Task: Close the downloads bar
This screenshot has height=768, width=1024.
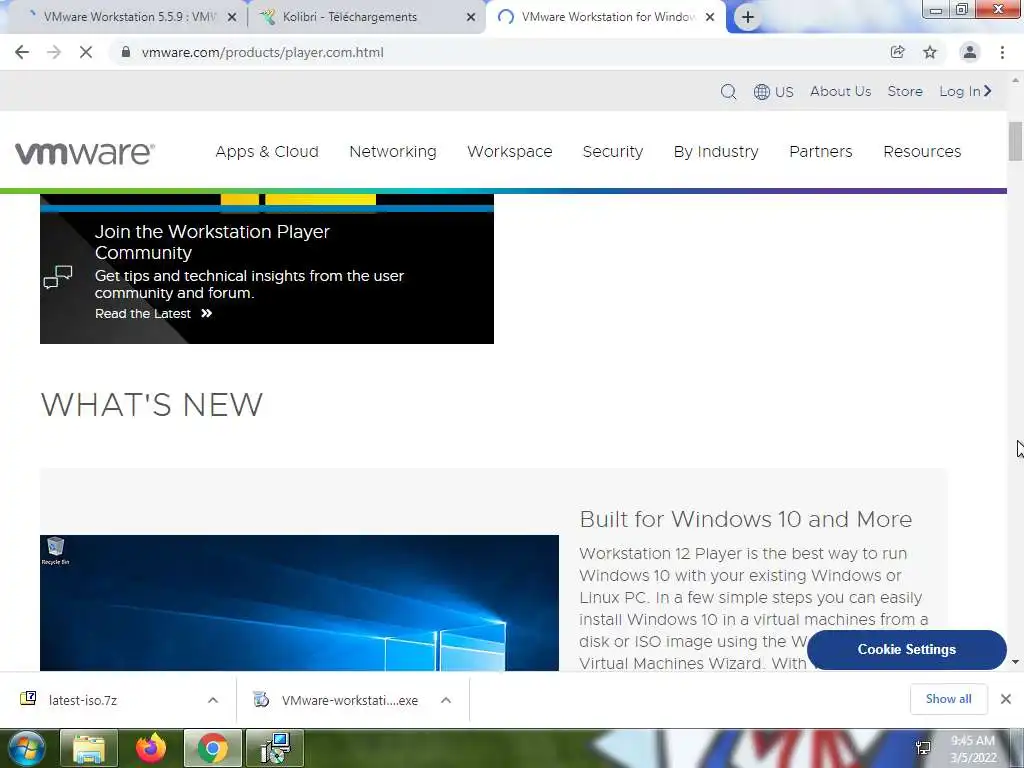Action: 1006,699
